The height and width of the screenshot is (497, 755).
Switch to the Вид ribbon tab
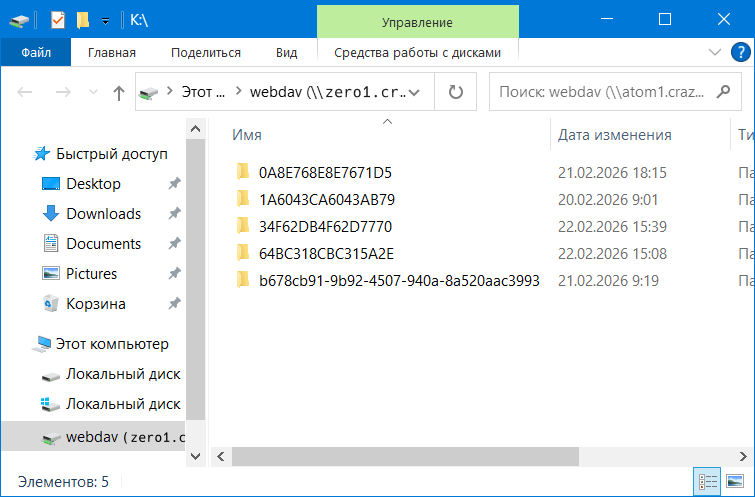(x=286, y=53)
